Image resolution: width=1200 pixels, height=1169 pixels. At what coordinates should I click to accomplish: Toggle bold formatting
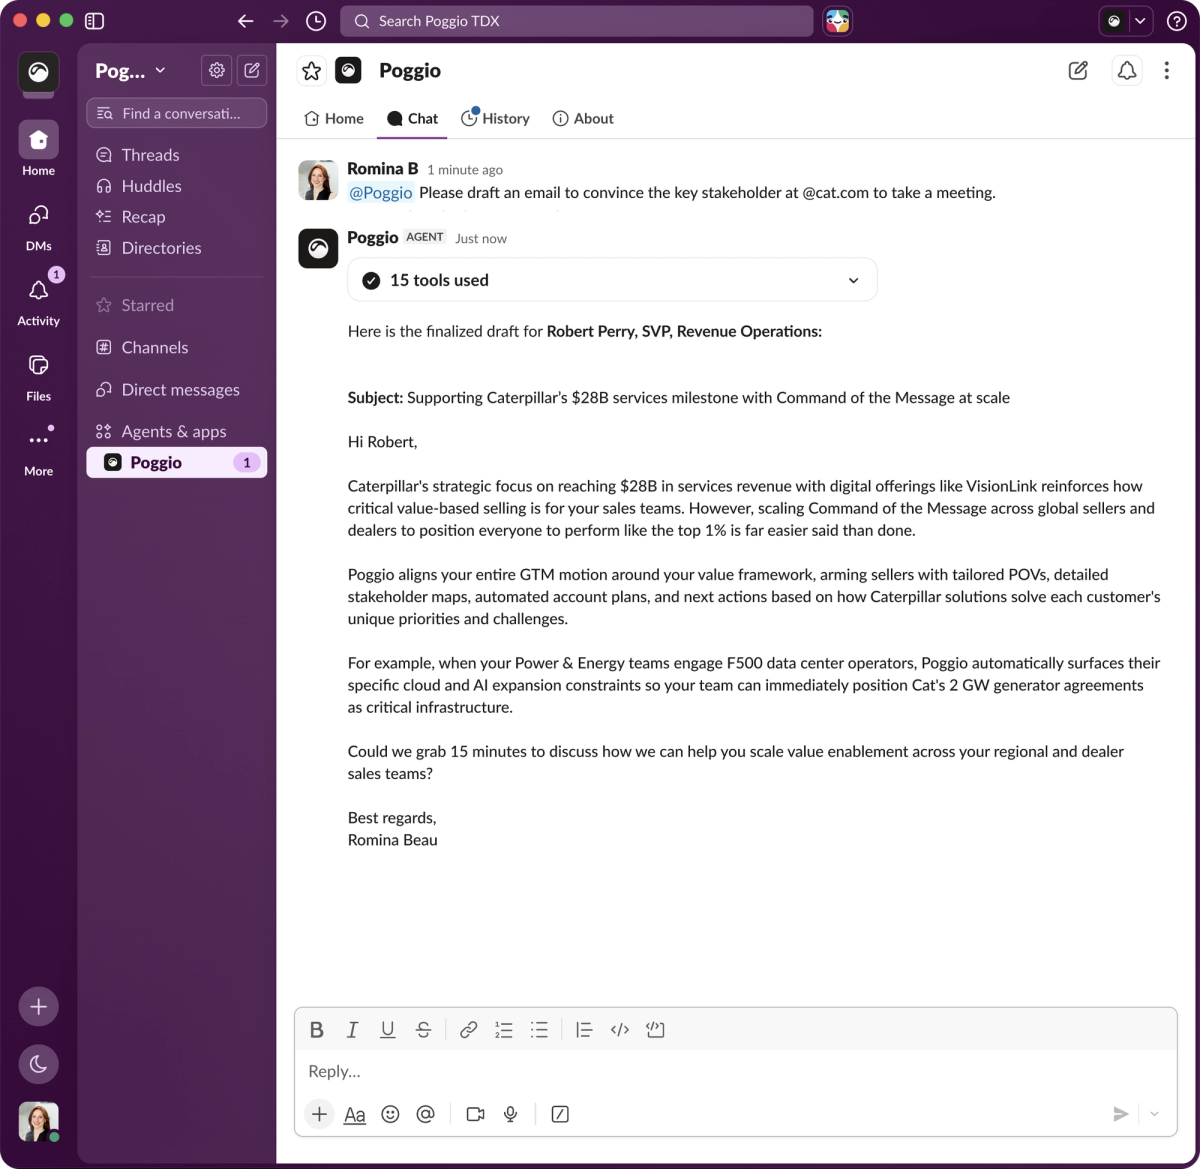coord(317,1030)
